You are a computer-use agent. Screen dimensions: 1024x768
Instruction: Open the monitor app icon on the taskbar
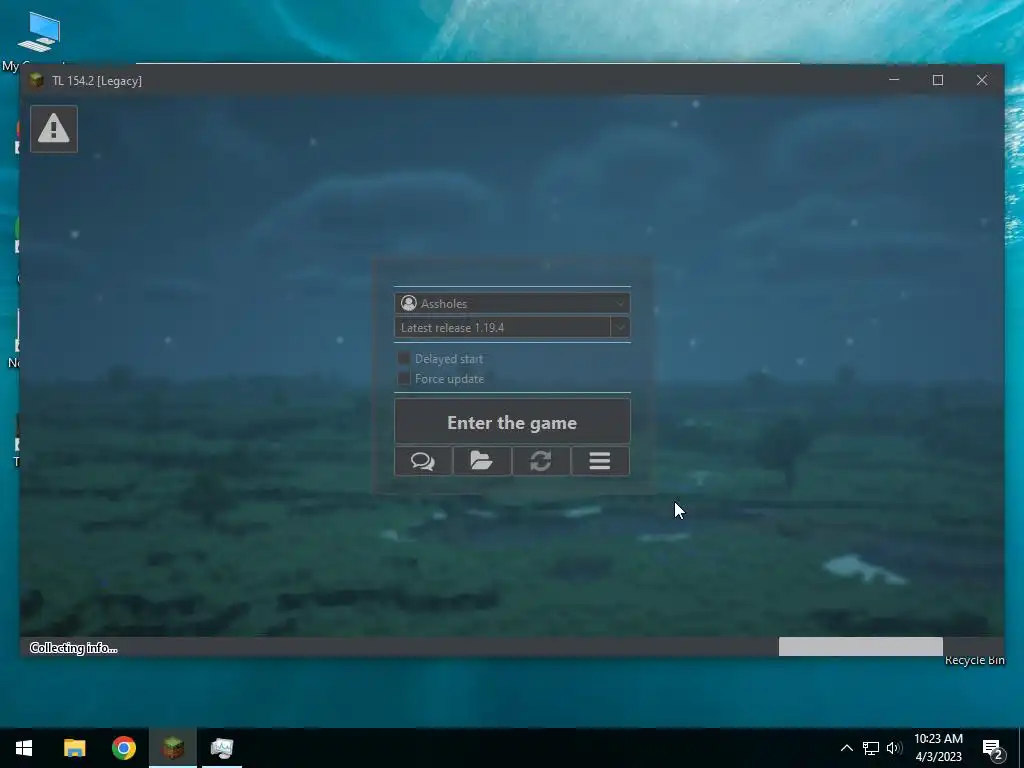(222, 748)
